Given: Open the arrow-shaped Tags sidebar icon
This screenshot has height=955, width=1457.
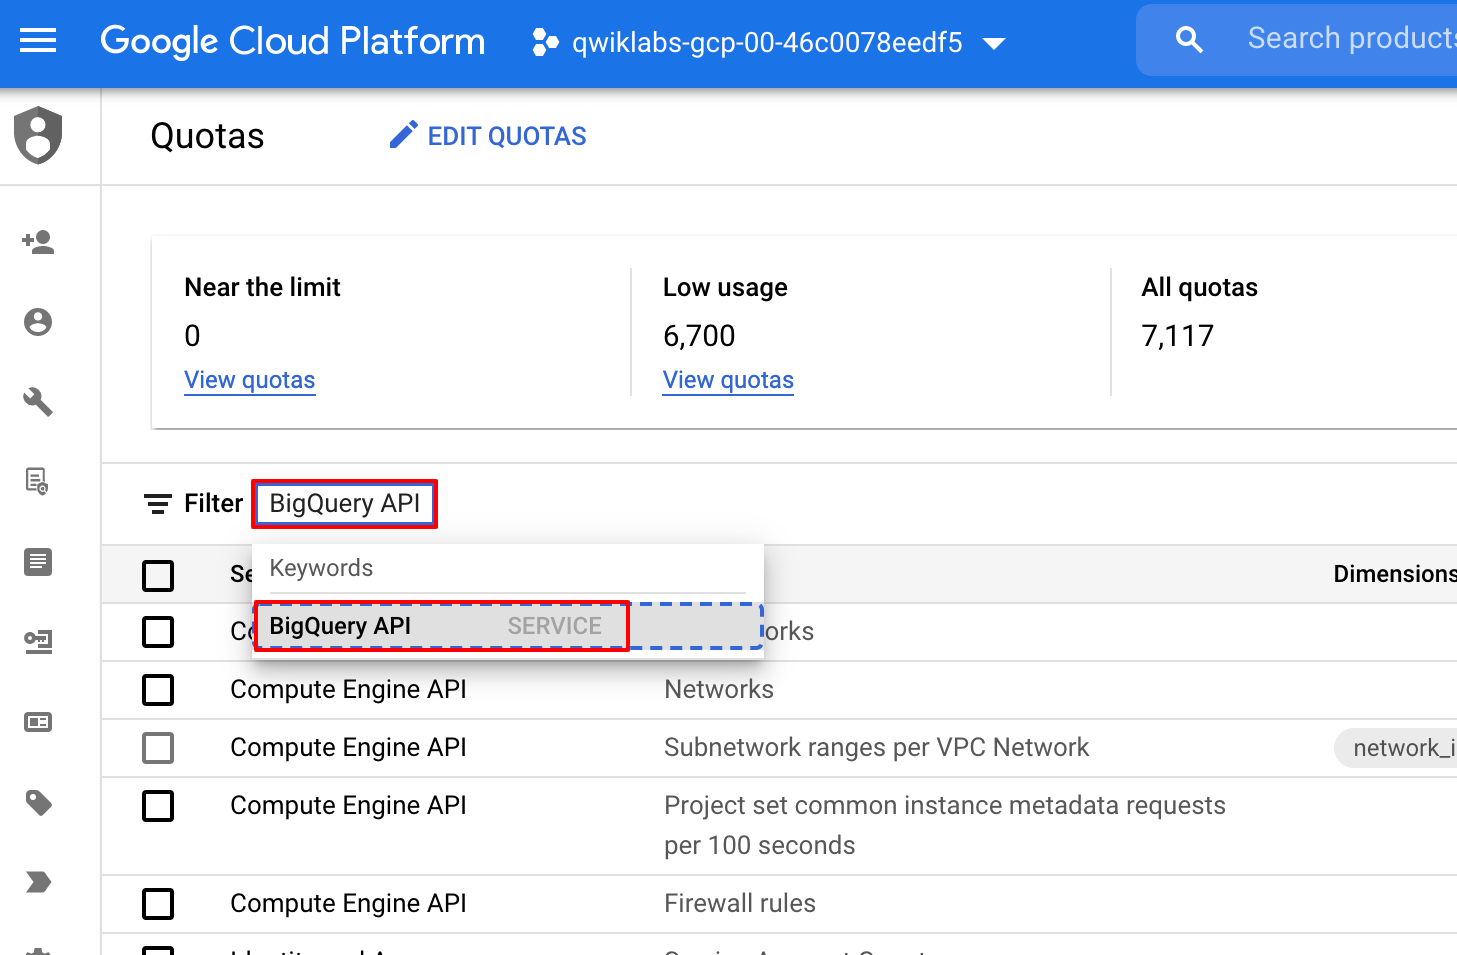Looking at the screenshot, I should point(38,882).
